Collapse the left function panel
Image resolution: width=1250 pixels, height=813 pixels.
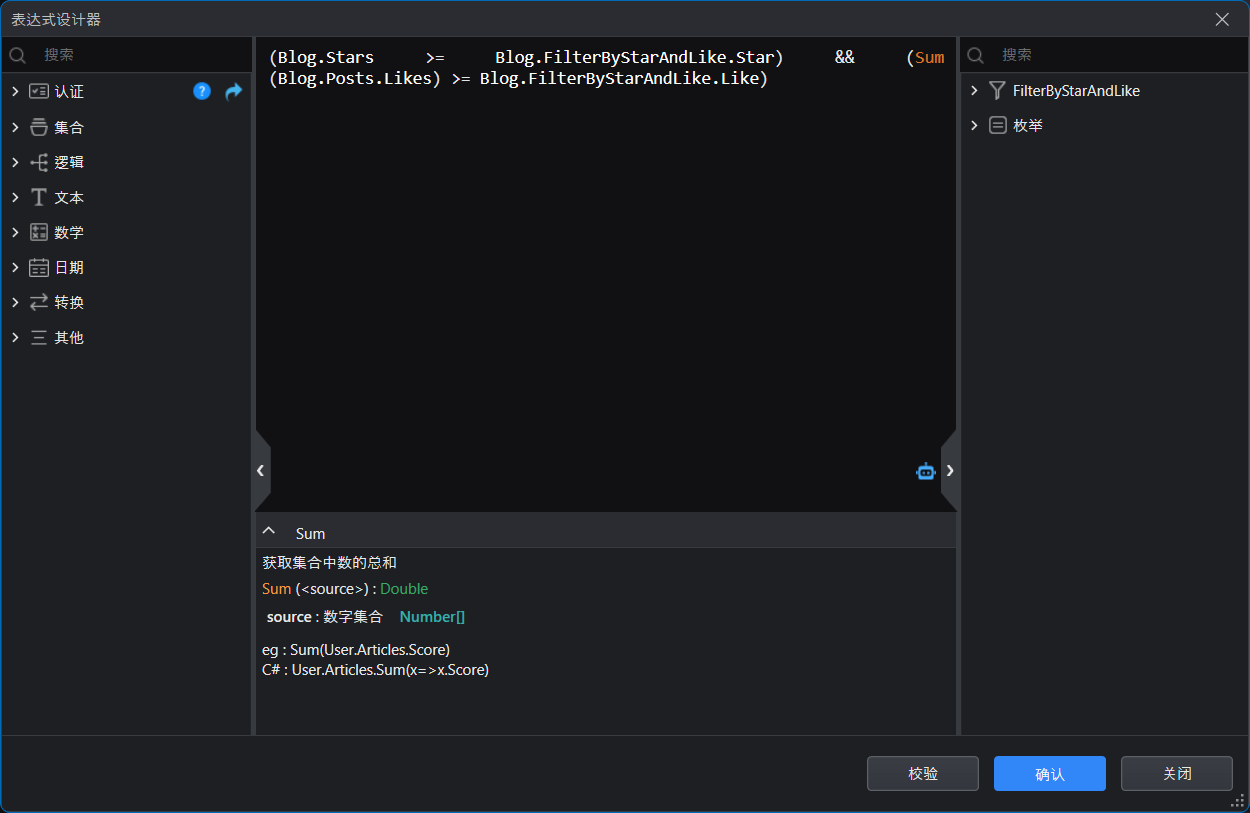coord(261,470)
